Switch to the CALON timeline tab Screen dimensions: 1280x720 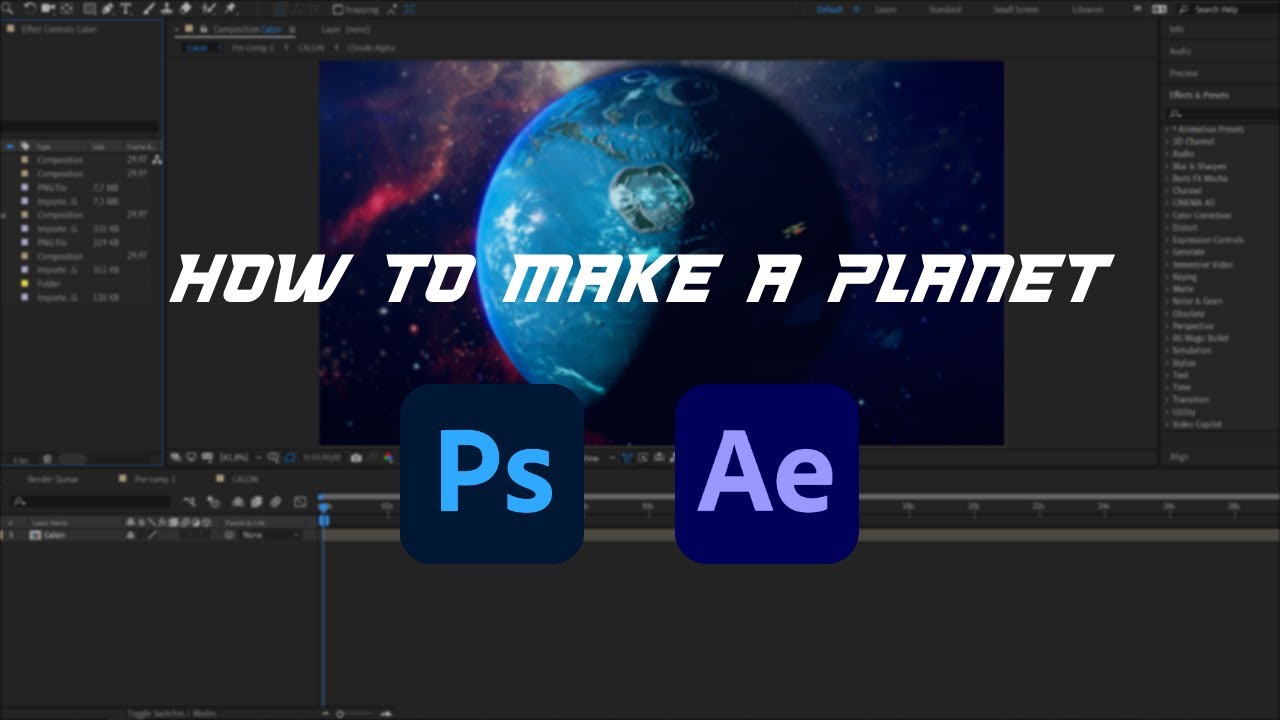[x=244, y=479]
